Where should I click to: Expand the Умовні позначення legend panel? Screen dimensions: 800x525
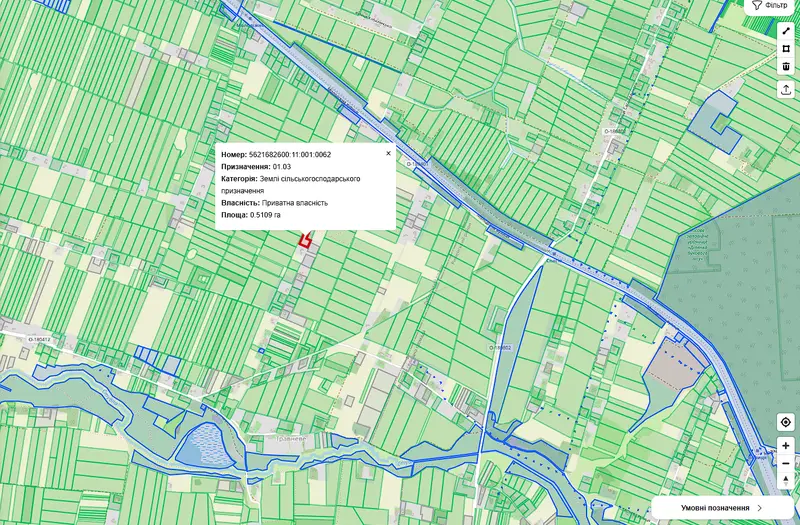pyautogui.click(x=722, y=508)
